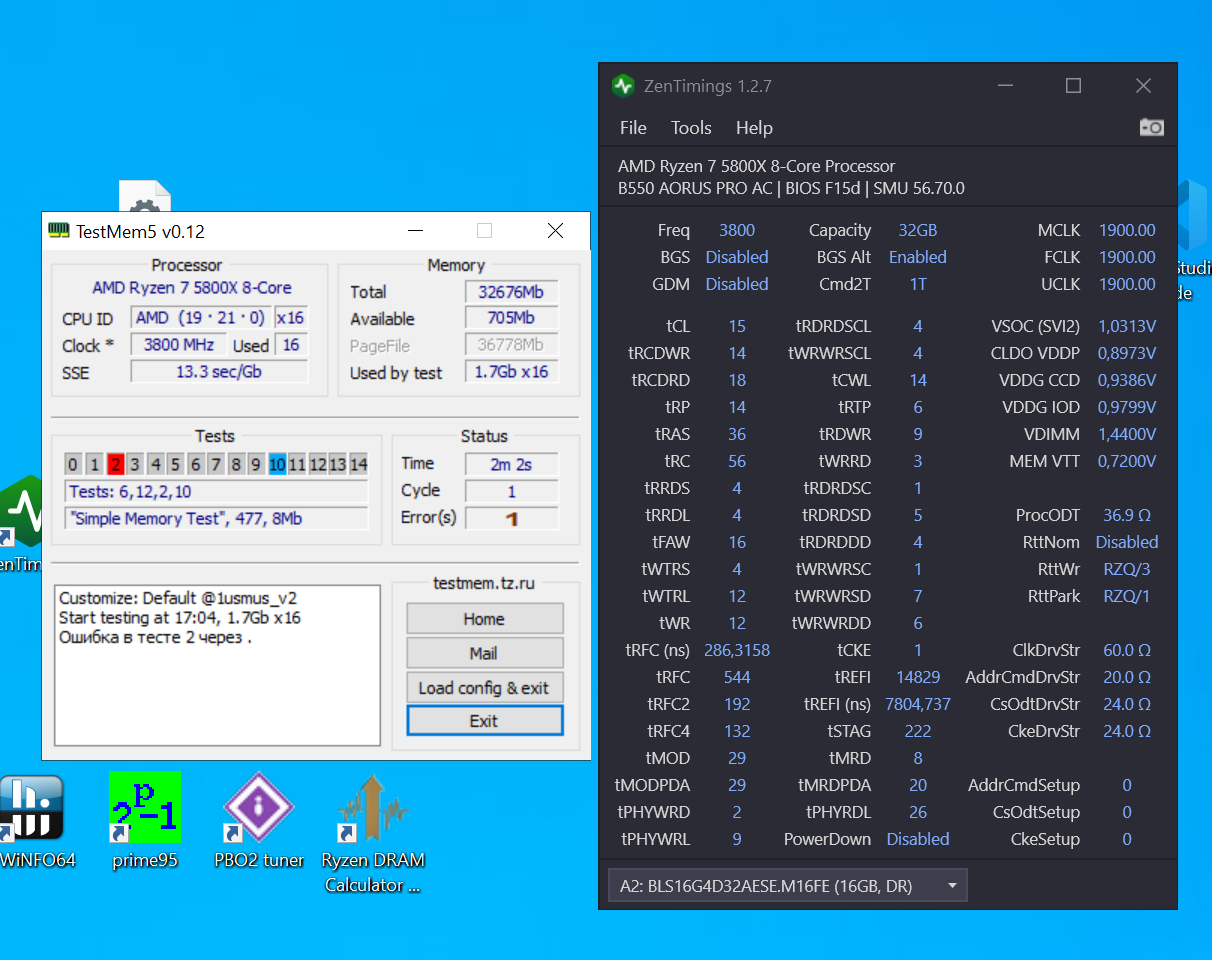This screenshot has height=960, width=1212.
Task: Click MCLK value 1900.00
Action: pos(1127,231)
